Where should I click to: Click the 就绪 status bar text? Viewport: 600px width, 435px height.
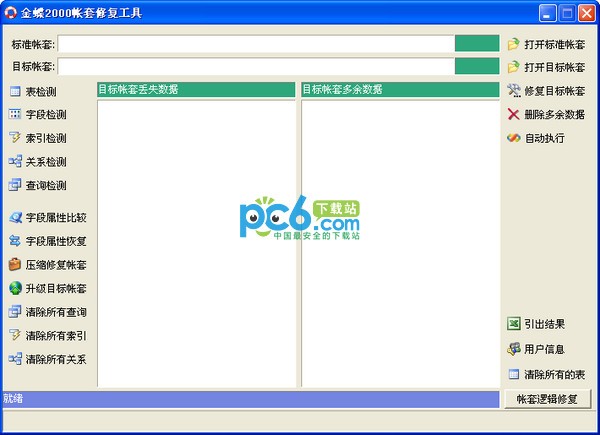13,399
